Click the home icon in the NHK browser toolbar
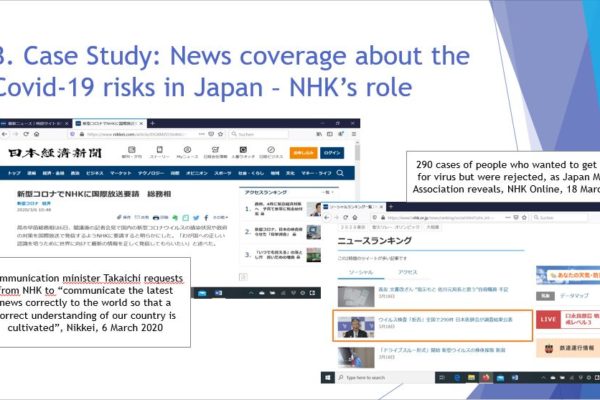 click(355, 217)
